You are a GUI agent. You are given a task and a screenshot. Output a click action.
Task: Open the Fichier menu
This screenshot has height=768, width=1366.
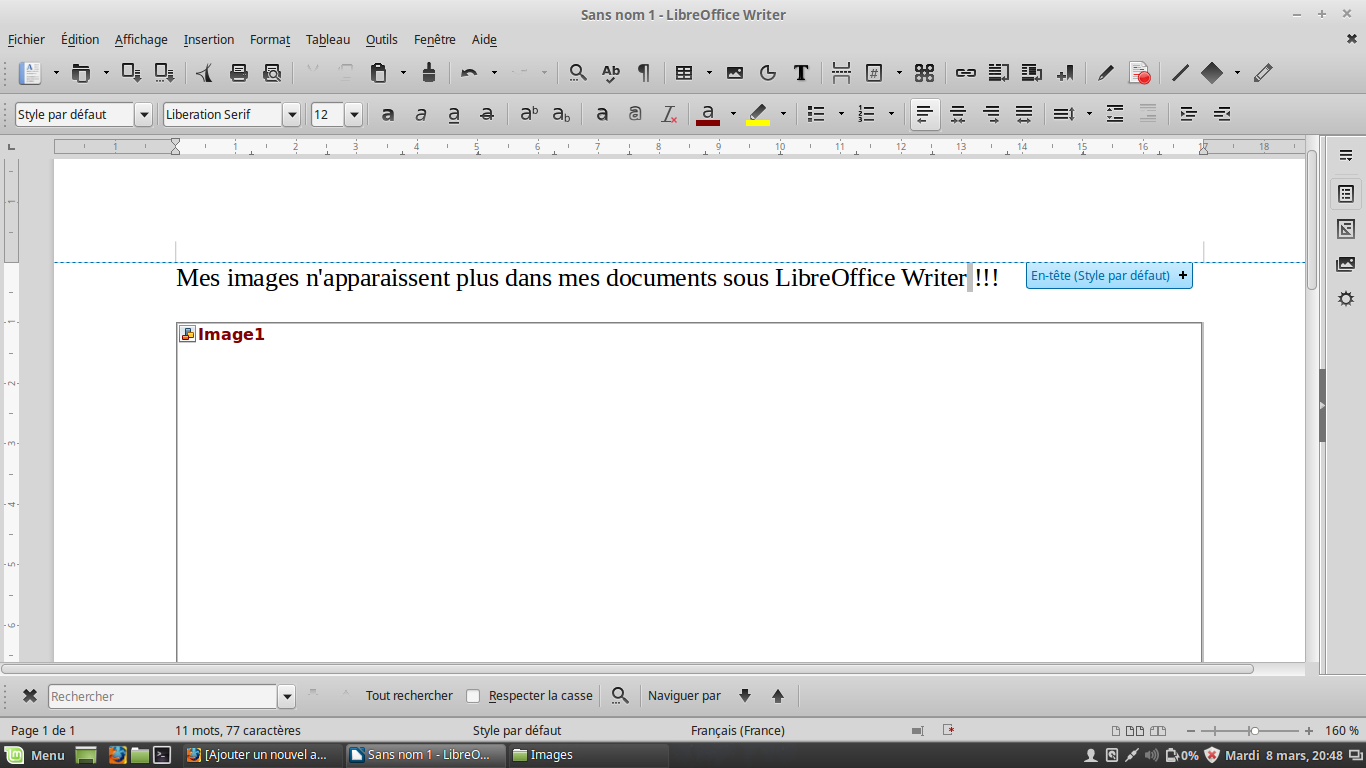pos(26,40)
